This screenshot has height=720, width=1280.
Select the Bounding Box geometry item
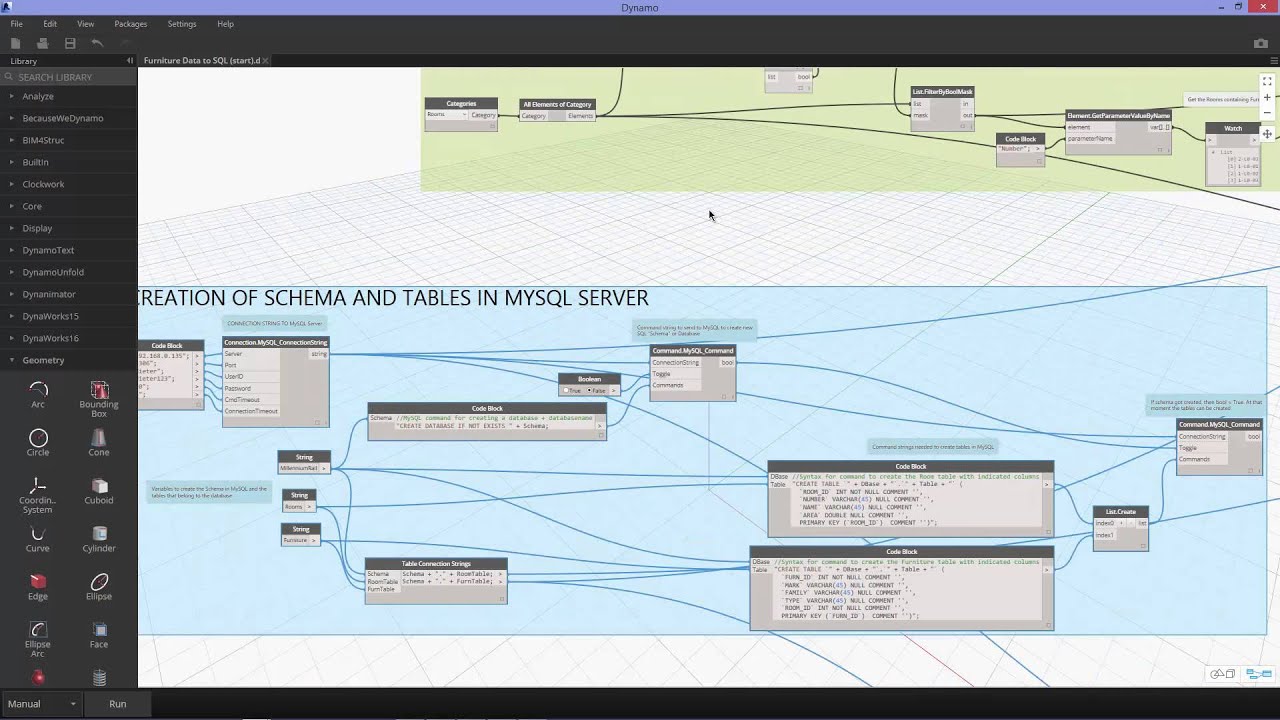point(99,399)
